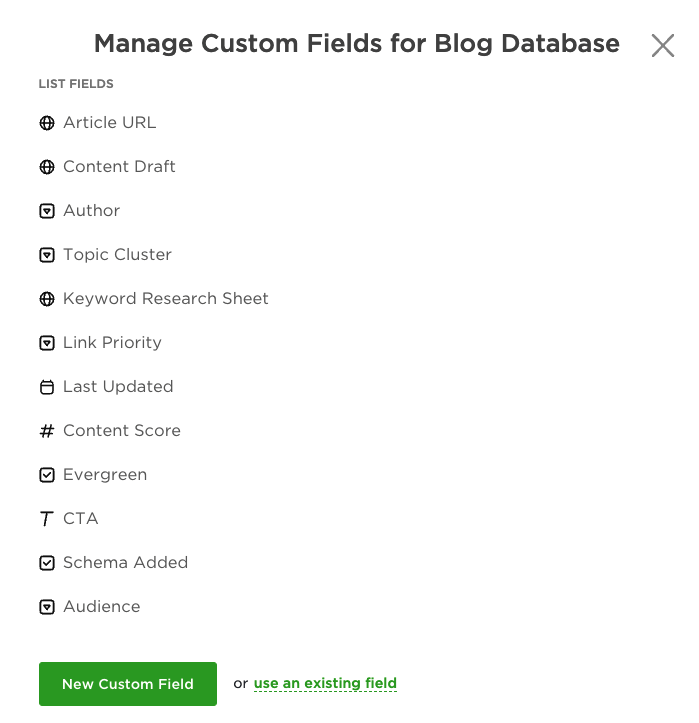Image resolution: width=699 pixels, height=723 pixels.
Task: Click the calendar icon beside Last Updated
Action: [x=46, y=387]
